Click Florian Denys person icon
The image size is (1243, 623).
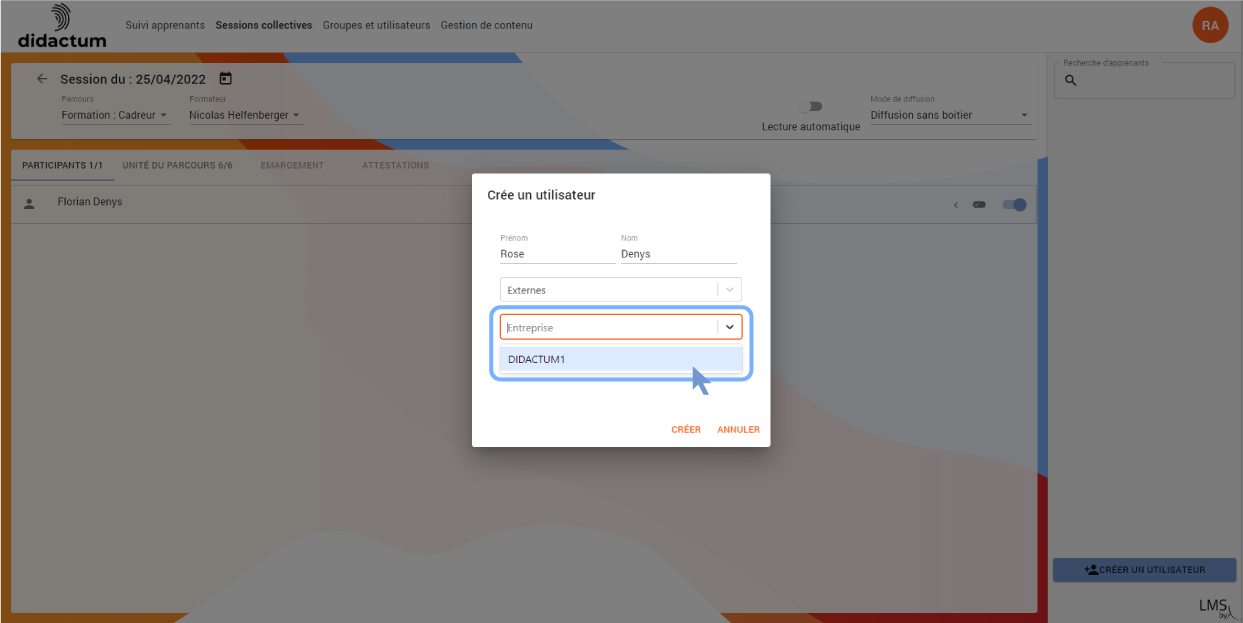point(29,203)
